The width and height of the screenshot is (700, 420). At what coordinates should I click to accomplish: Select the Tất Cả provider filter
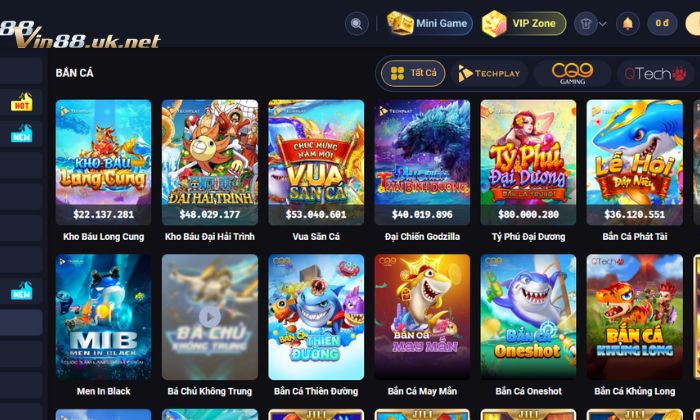(x=413, y=73)
